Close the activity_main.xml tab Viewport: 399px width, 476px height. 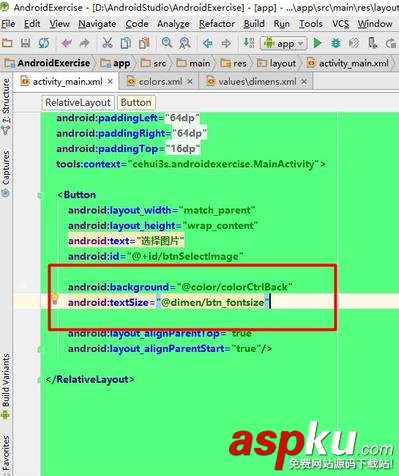110,81
